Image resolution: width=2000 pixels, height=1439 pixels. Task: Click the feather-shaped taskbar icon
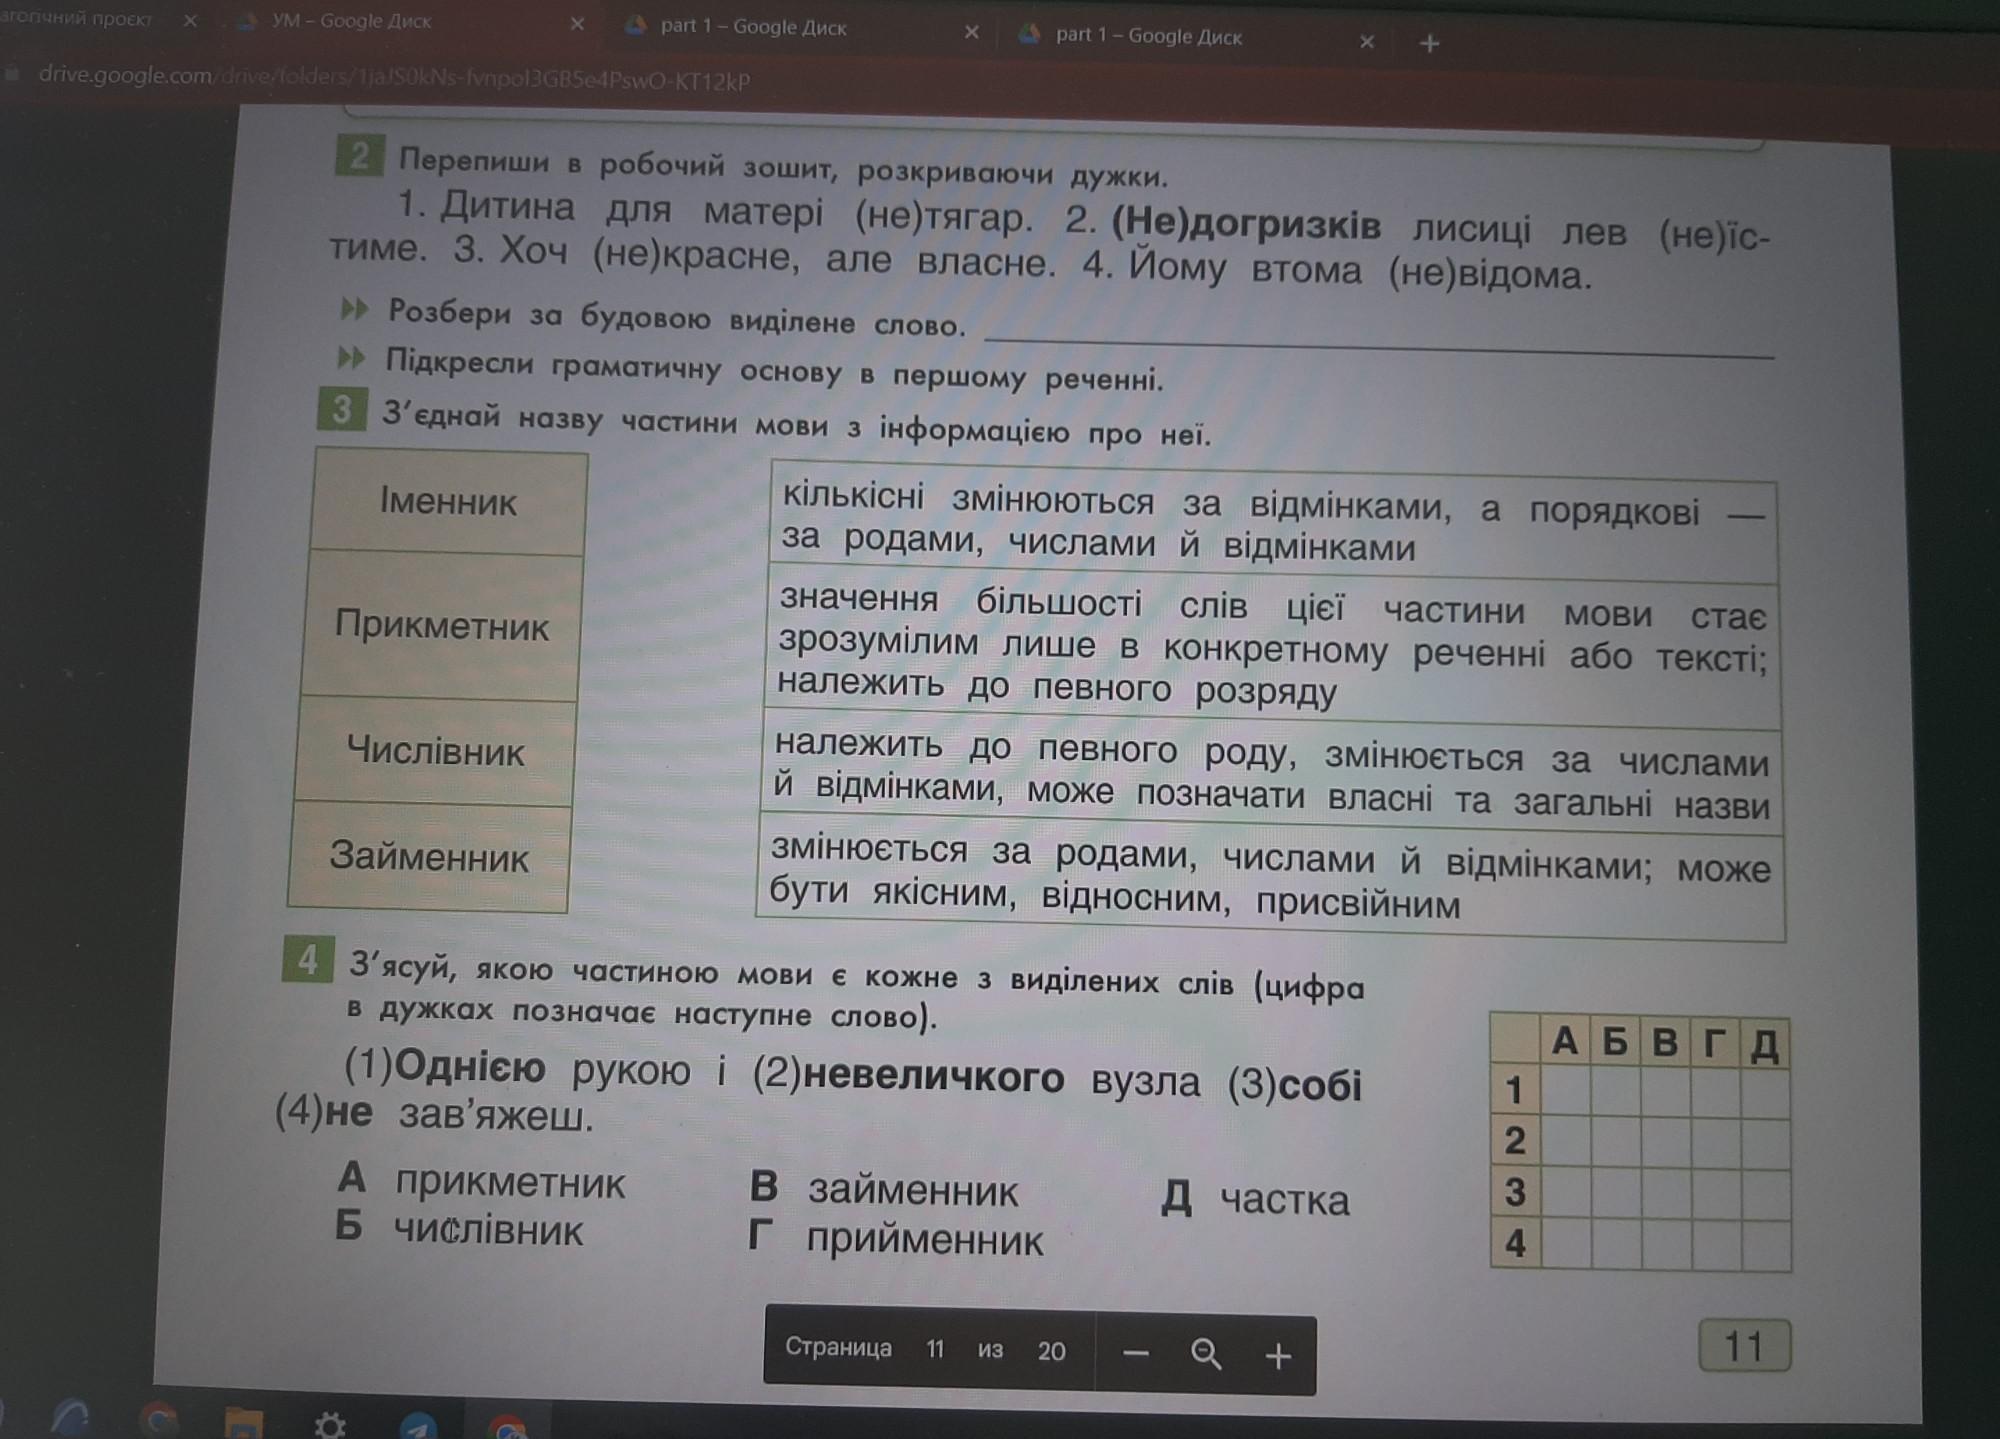point(70,1420)
